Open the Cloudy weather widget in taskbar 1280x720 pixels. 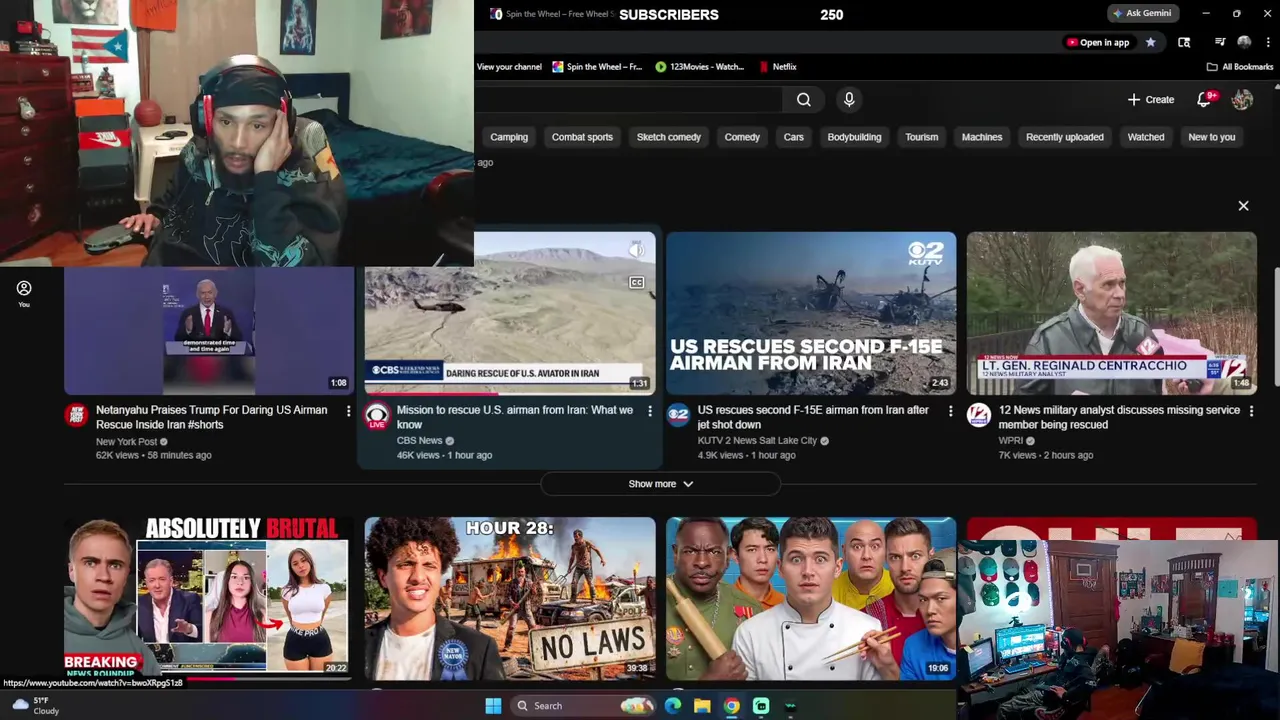point(34,706)
